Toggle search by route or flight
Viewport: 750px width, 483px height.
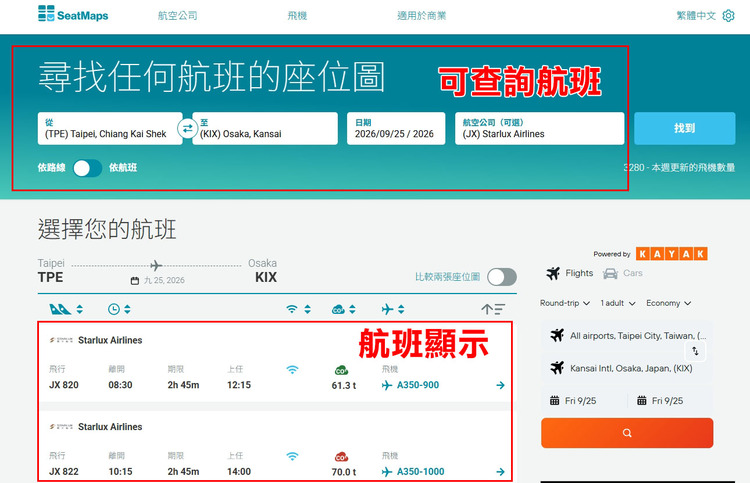click(88, 168)
